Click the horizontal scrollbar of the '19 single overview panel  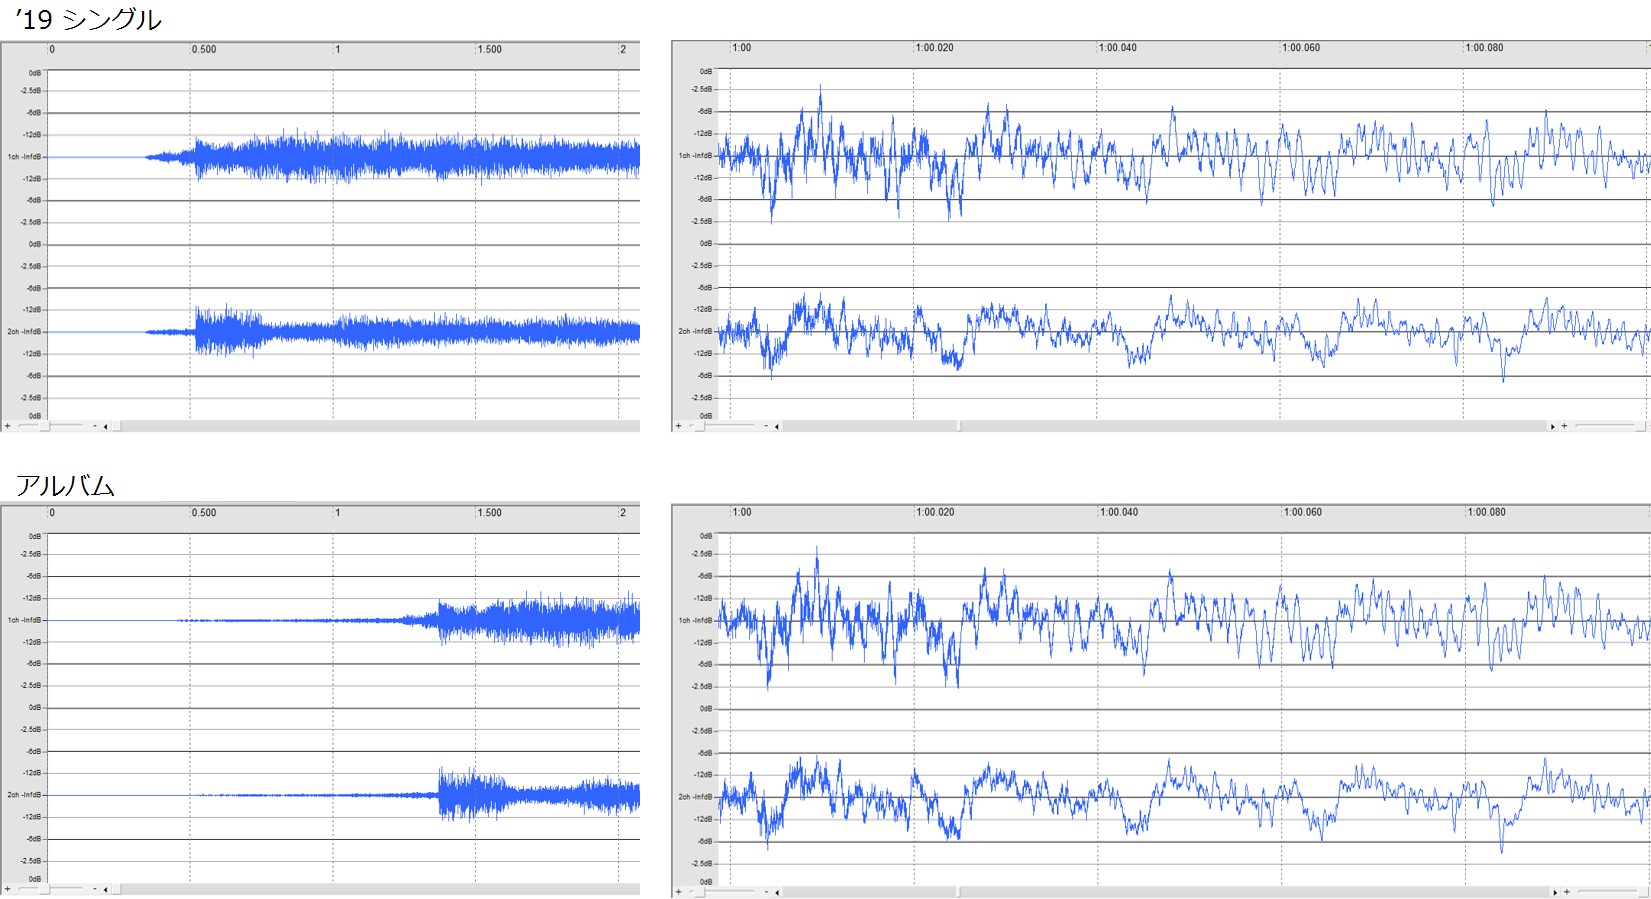(x=375, y=427)
